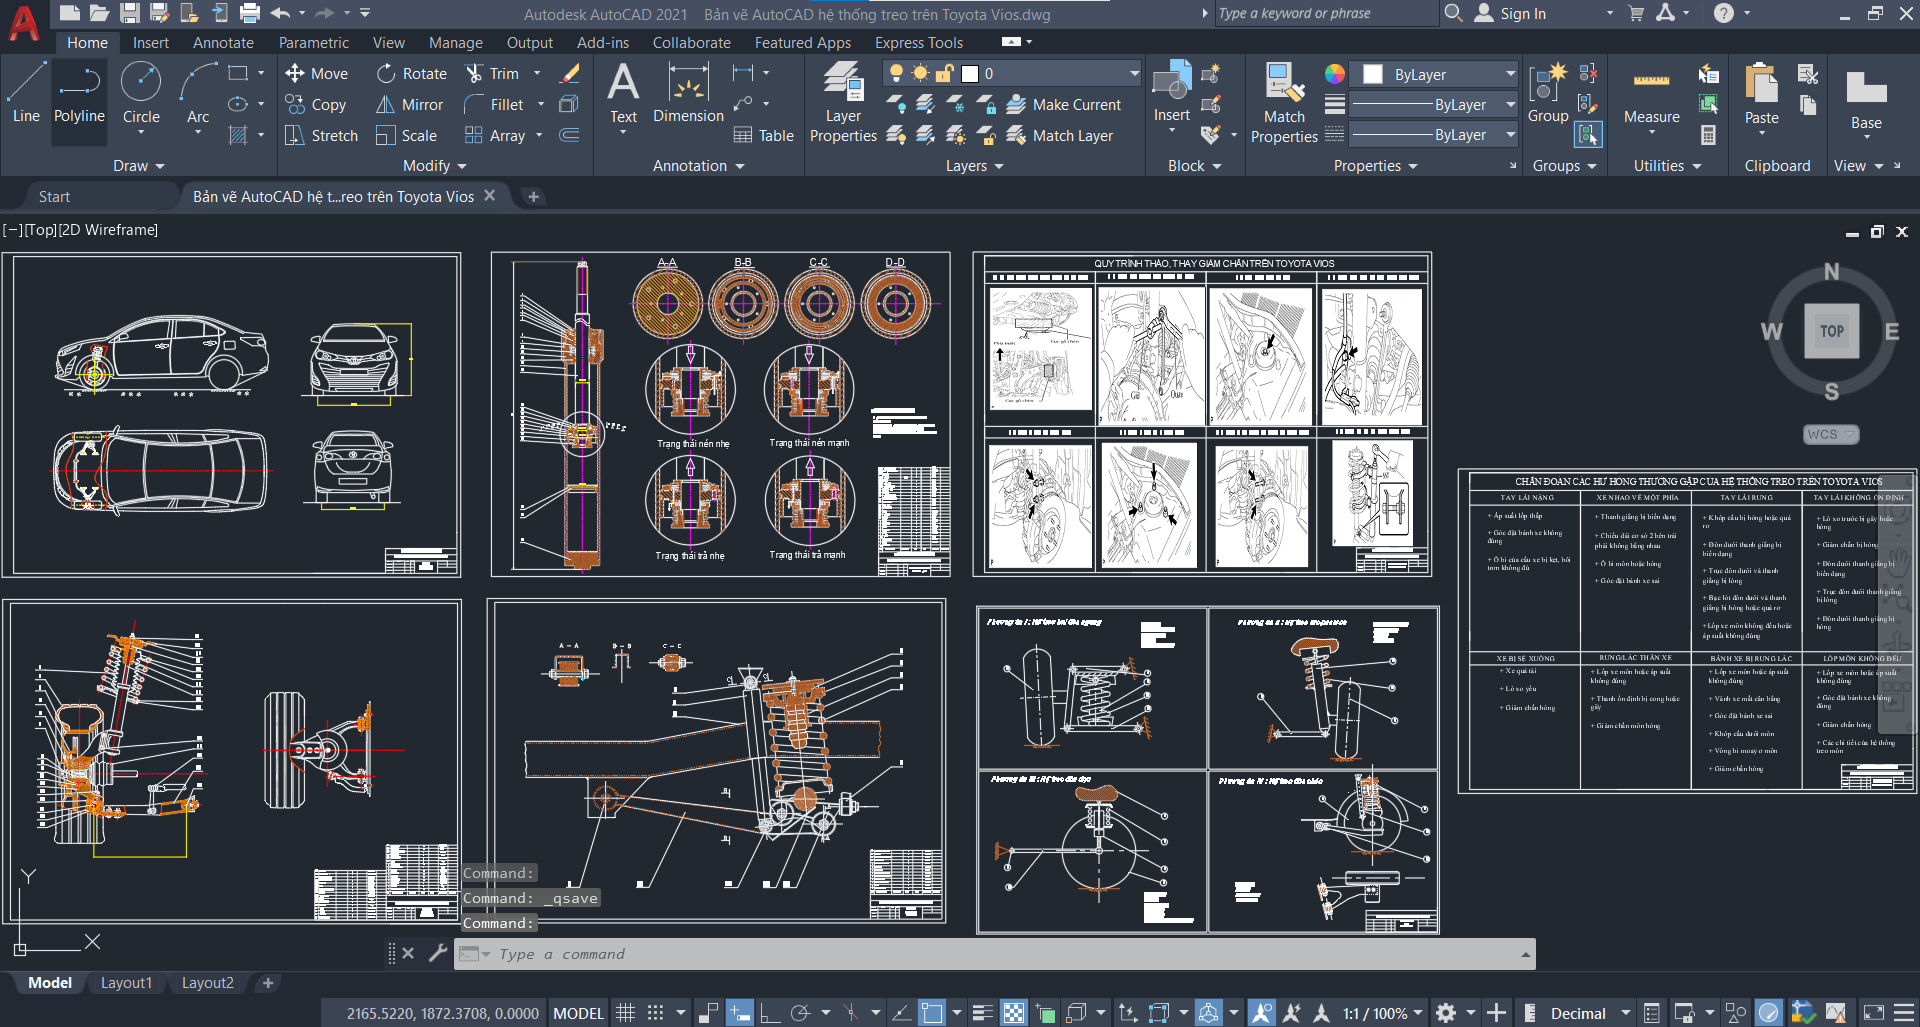1920x1027 pixels.
Task: Click the Stretch tool
Action: tap(321, 135)
